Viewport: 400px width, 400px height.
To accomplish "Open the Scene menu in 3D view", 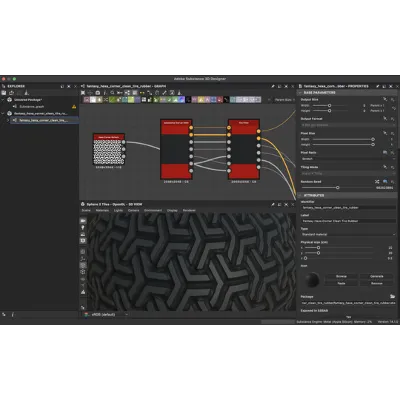I will pos(86,211).
